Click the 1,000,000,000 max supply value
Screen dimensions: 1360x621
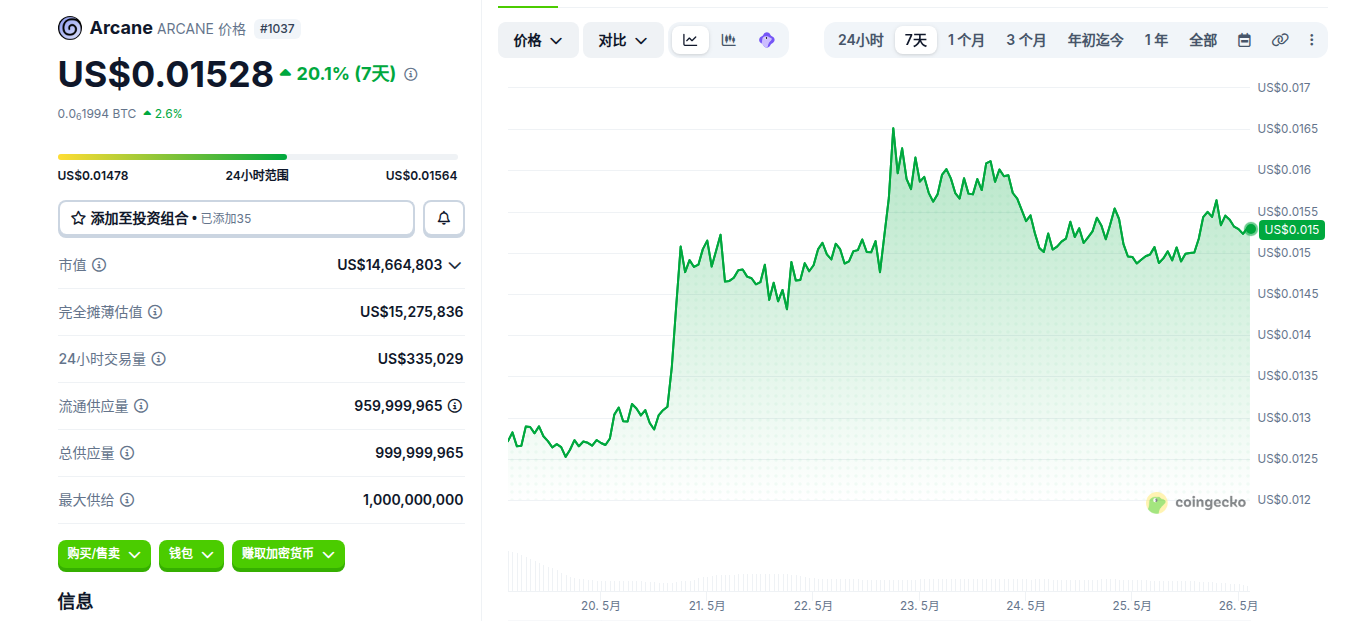413,500
